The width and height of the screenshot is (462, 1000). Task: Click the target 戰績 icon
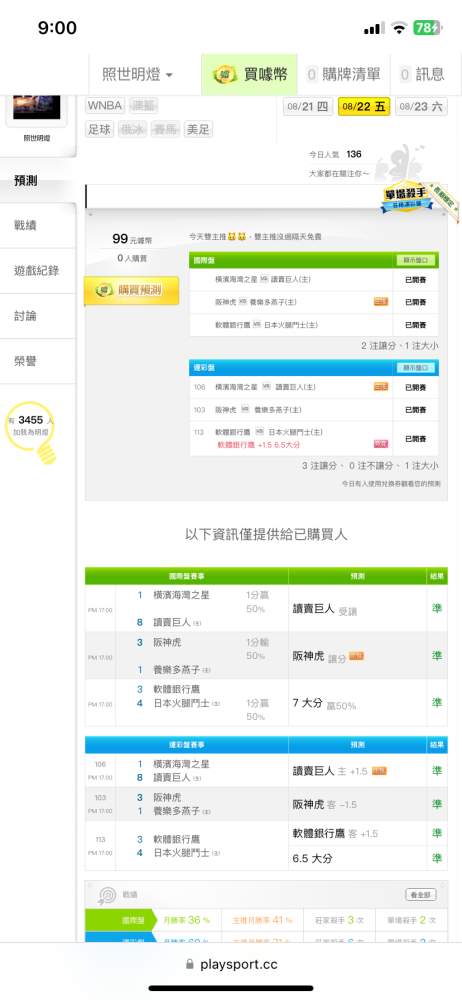pyautogui.click(x=106, y=895)
